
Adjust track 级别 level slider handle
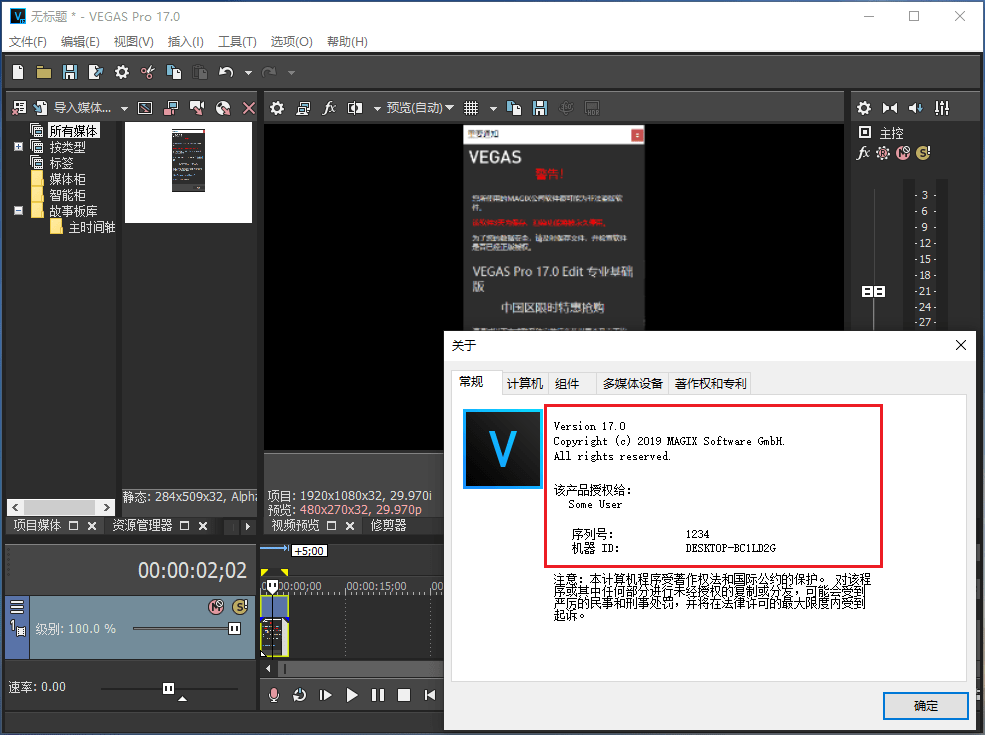[234, 628]
